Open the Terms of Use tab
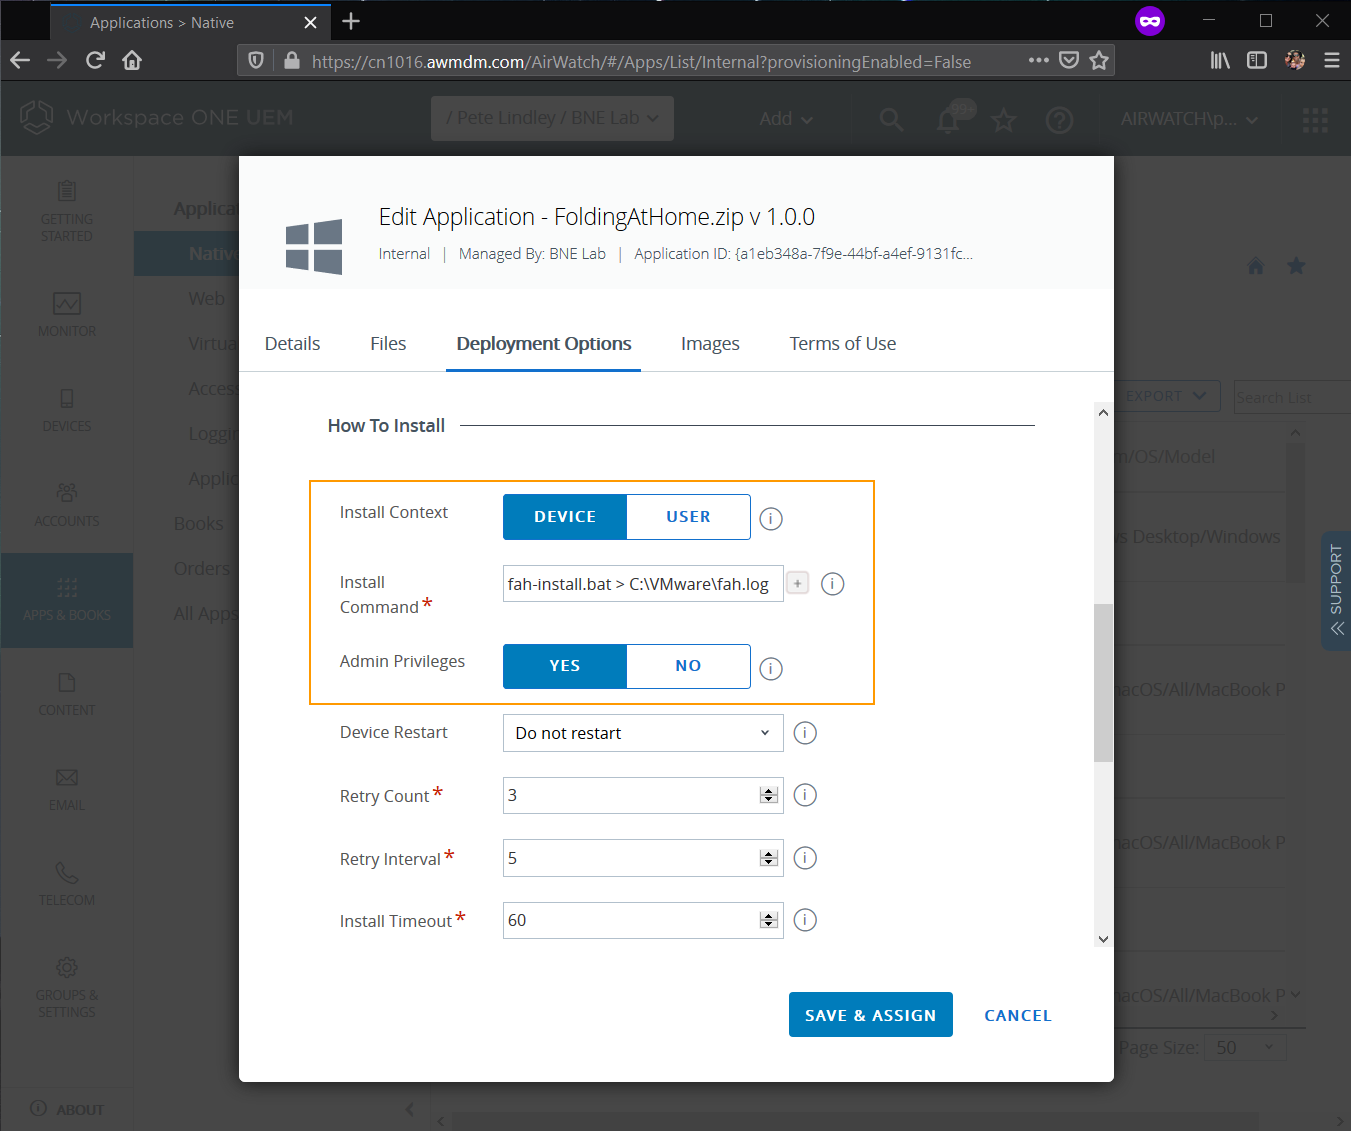1351x1131 pixels. pyautogui.click(x=843, y=343)
